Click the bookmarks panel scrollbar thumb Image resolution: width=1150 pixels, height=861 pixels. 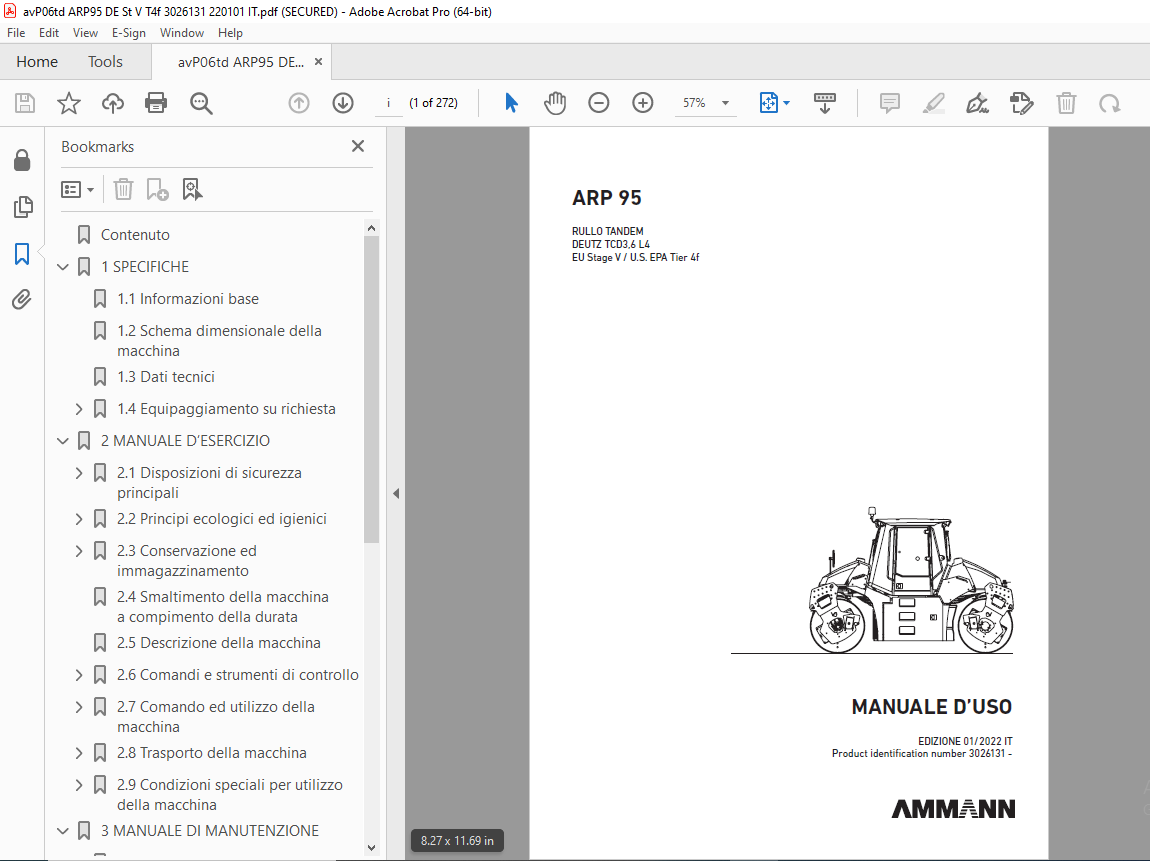(371, 389)
